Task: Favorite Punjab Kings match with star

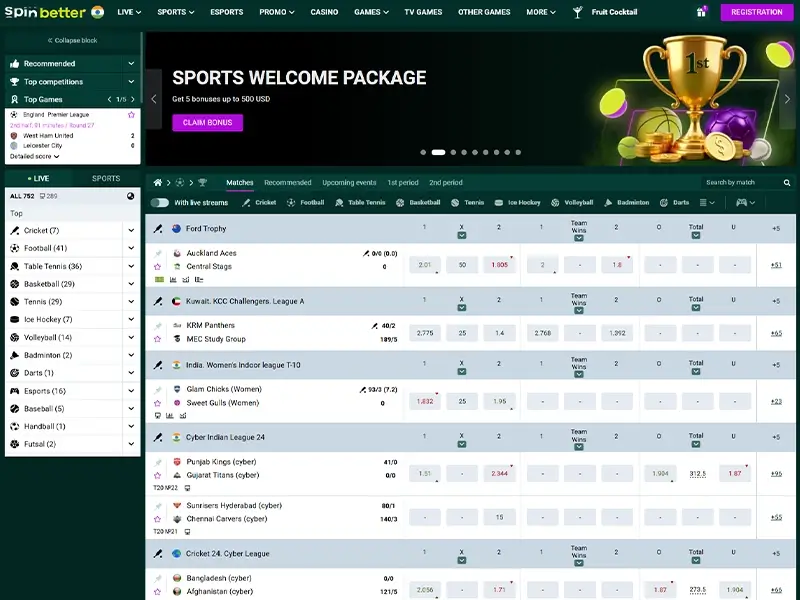Action: coord(158,476)
